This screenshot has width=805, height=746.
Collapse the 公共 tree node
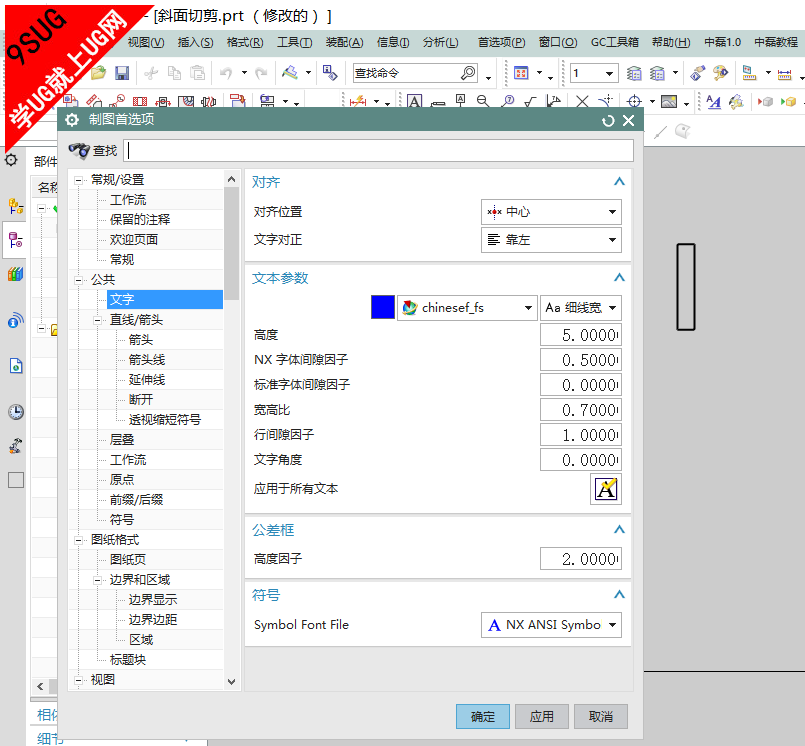tap(79, 280)
